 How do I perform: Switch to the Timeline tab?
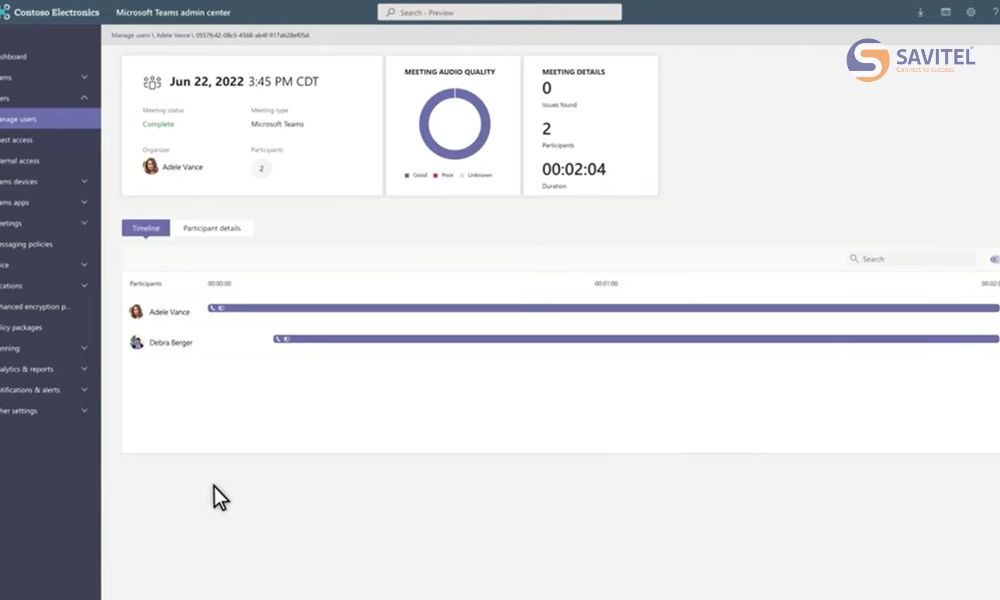pos(146,228)
